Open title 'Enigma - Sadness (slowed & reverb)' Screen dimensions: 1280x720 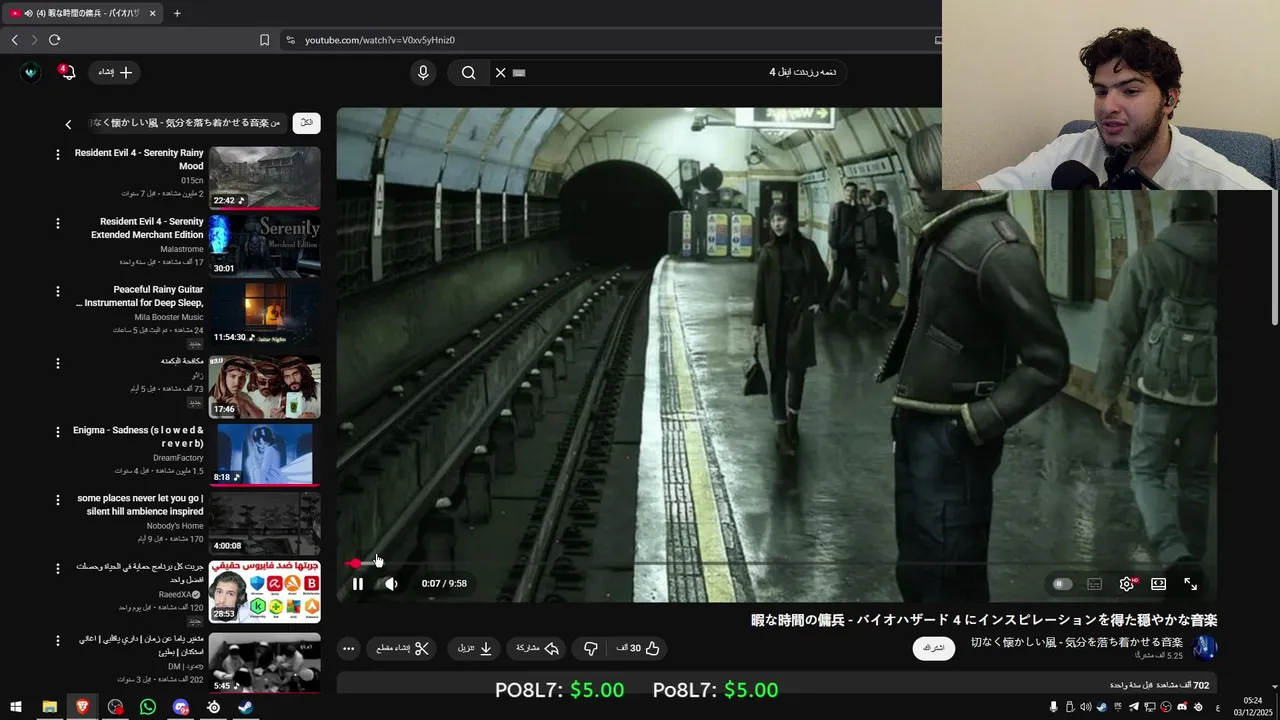[x=138, y=437]
